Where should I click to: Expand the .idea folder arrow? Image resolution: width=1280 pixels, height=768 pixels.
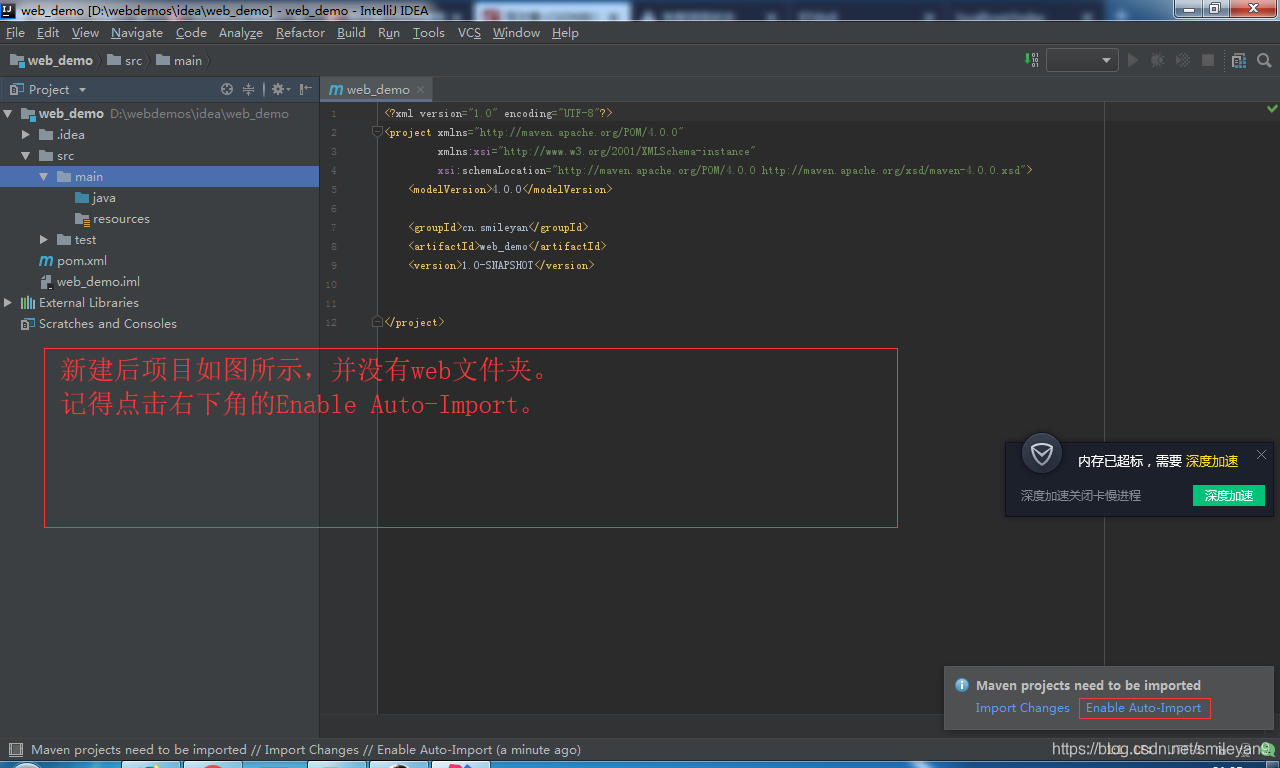[x=26, y=134]
